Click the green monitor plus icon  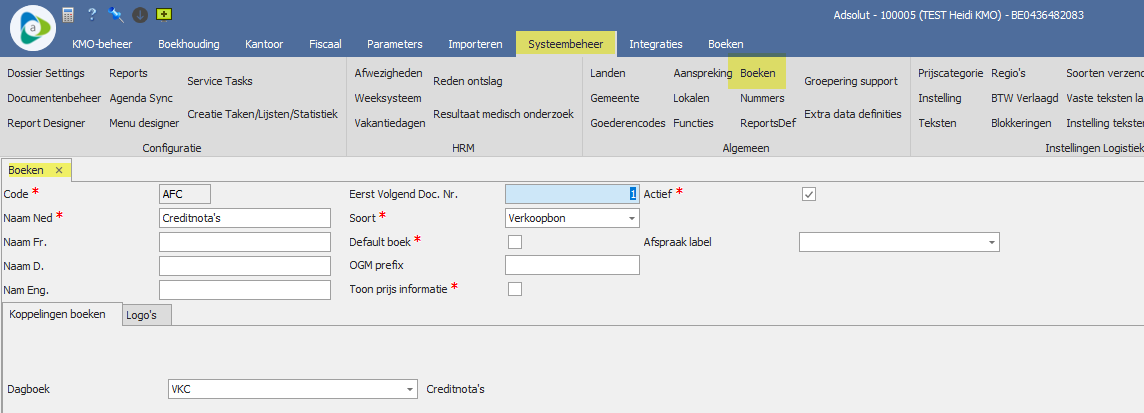tap(164, 14)
